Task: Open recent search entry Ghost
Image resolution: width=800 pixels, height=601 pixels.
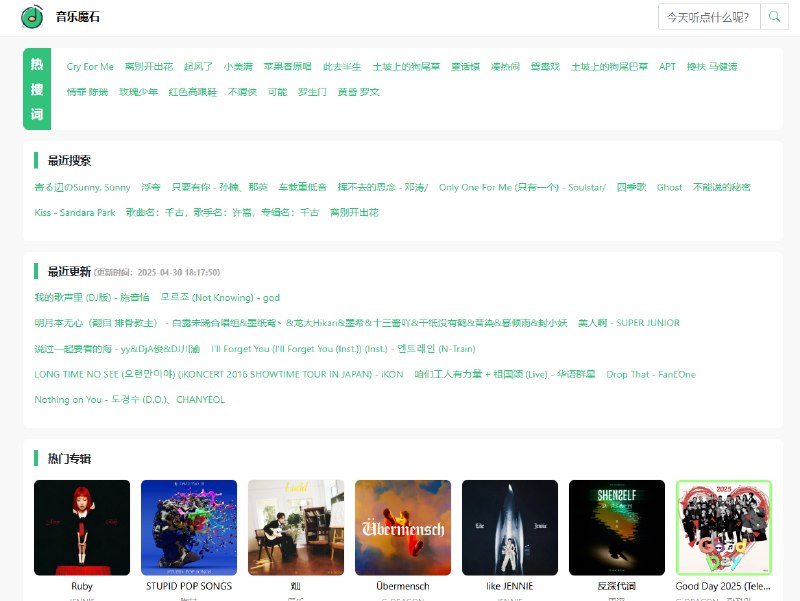Action: click(x=669, y=187)
